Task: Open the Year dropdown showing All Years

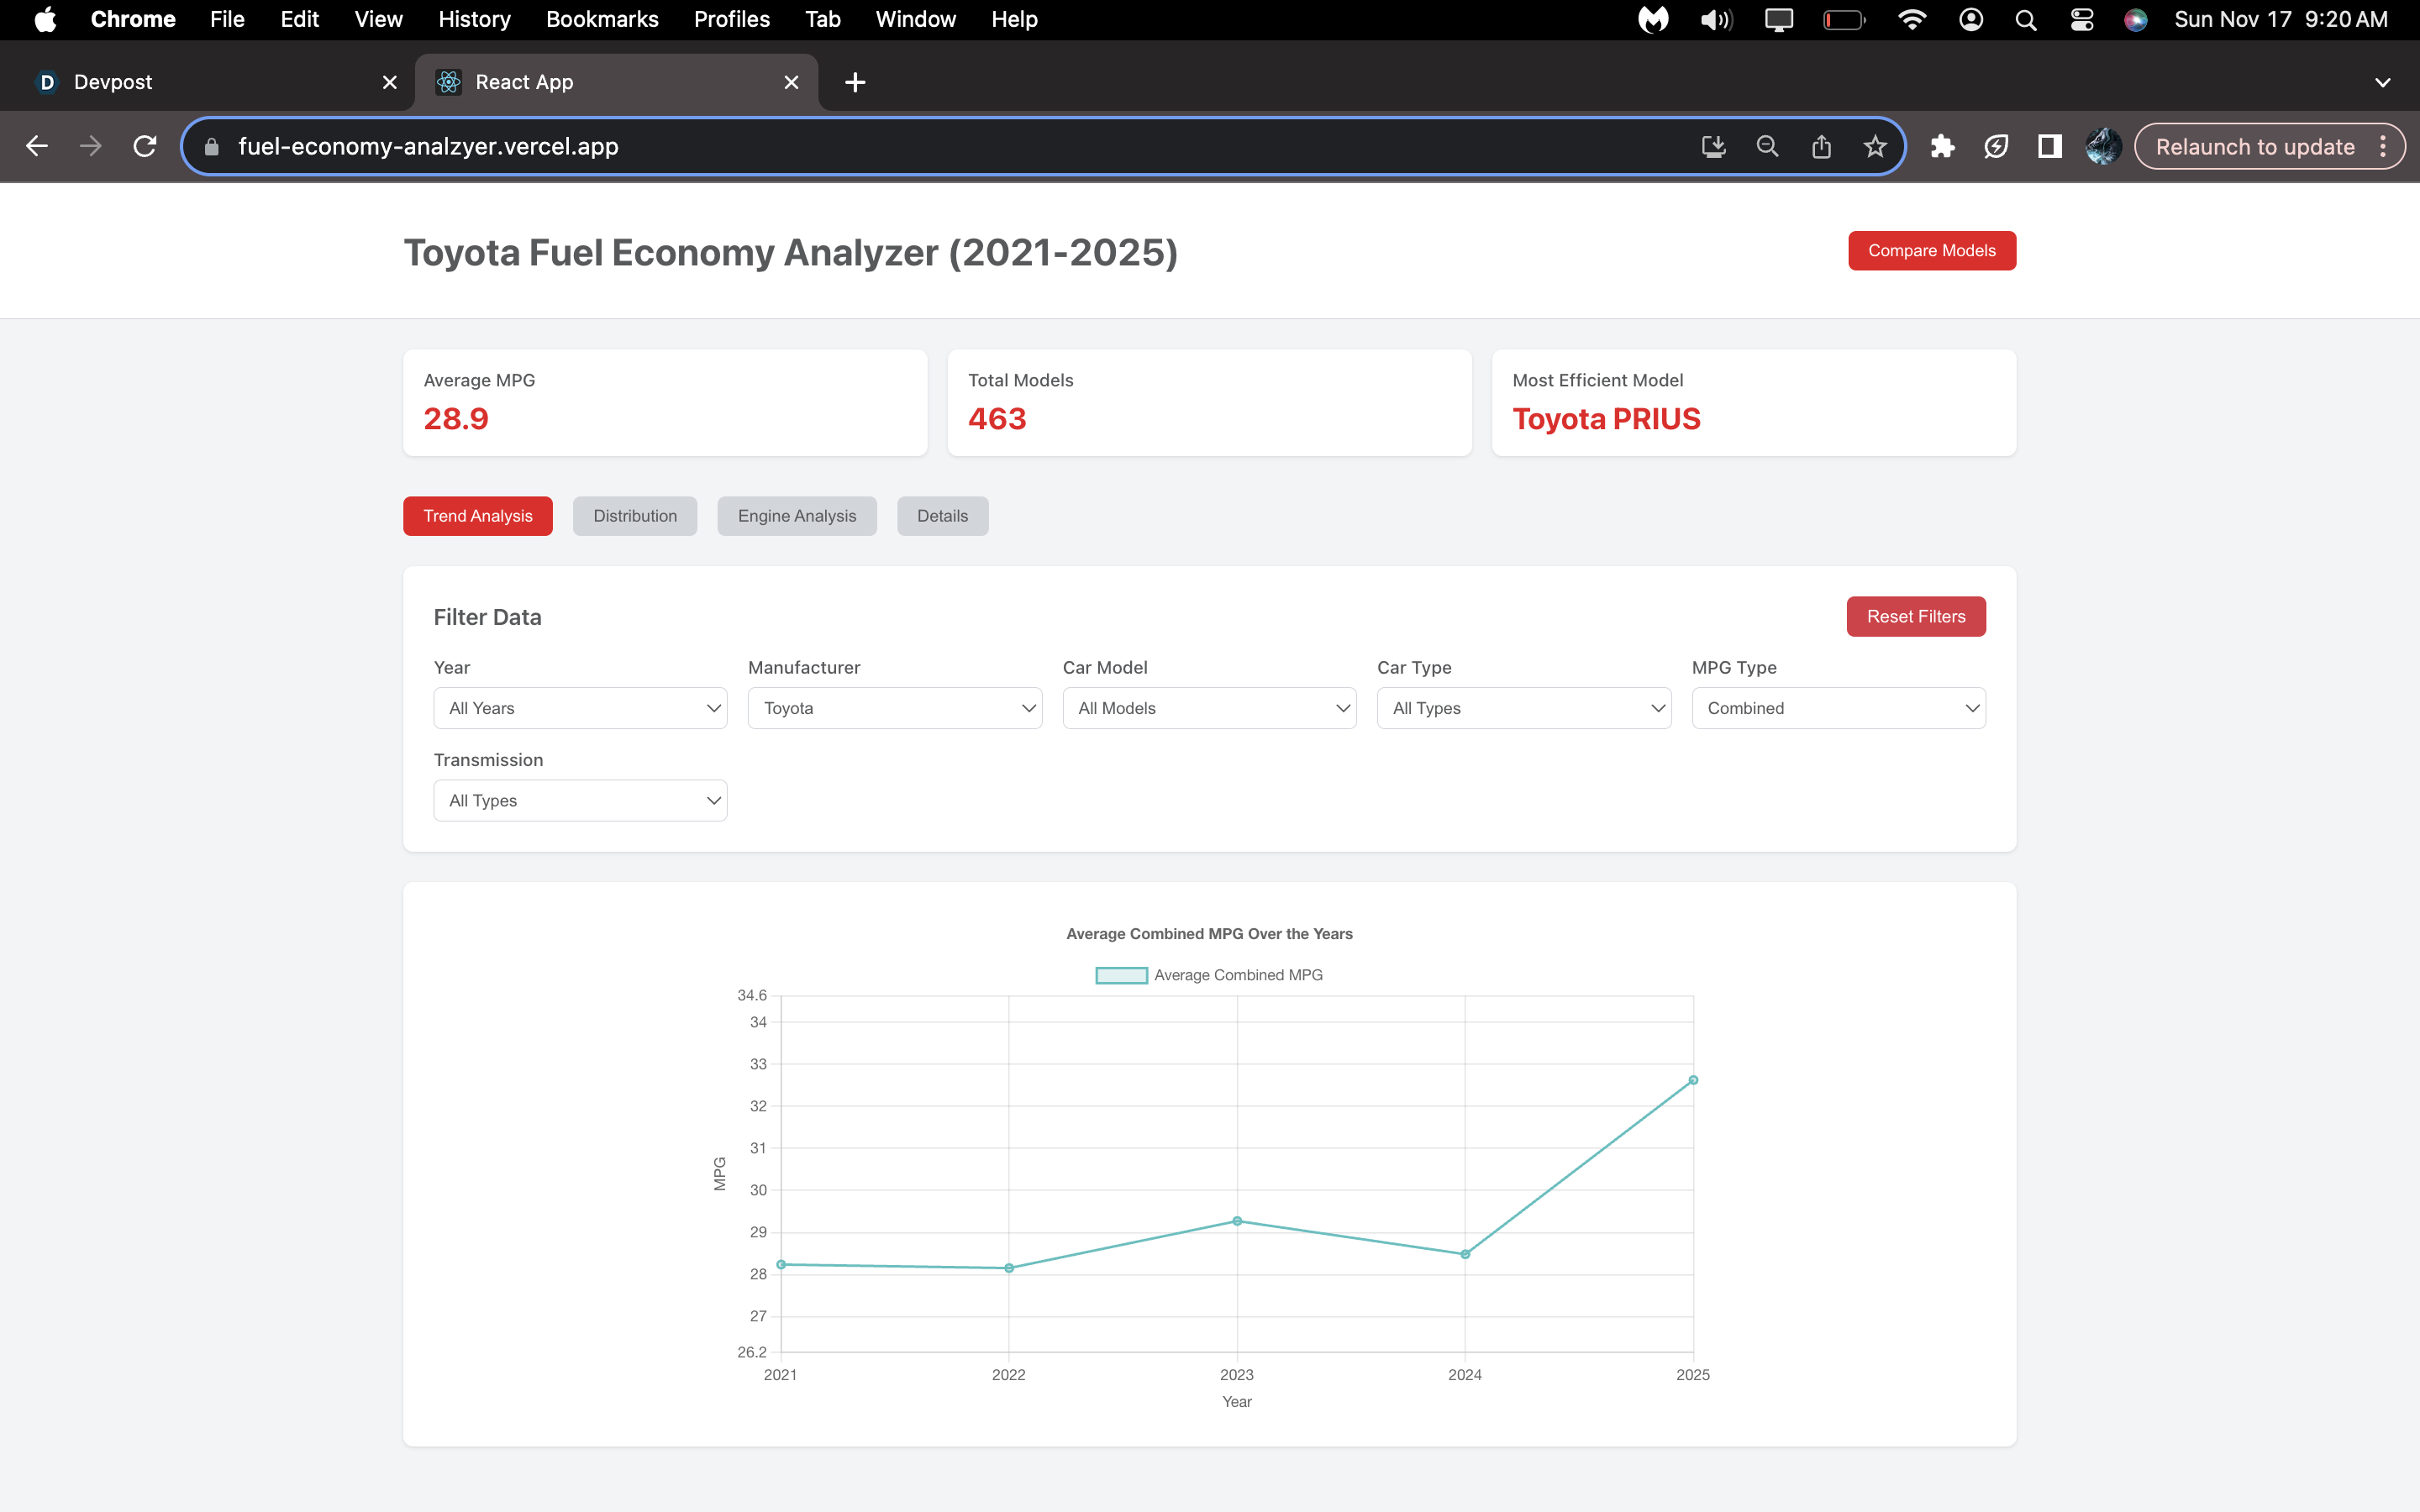Action: click(580, 708)
